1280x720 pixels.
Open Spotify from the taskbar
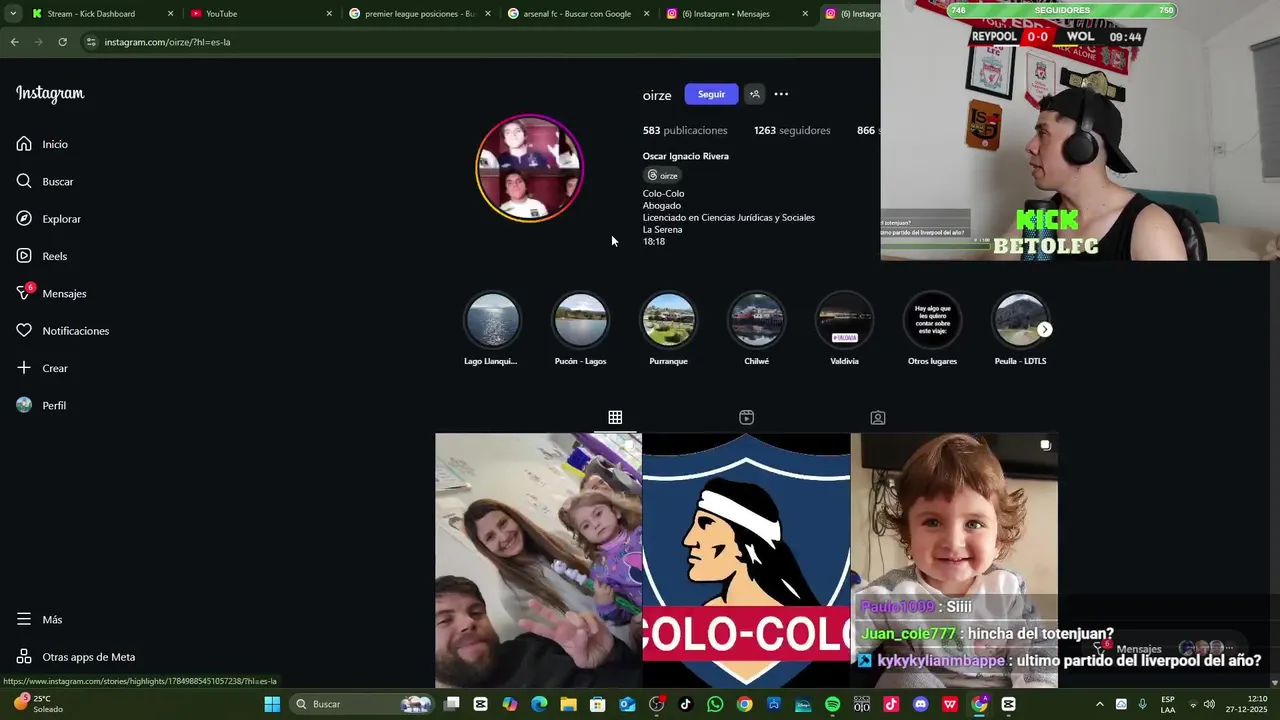tap(832, 704)
